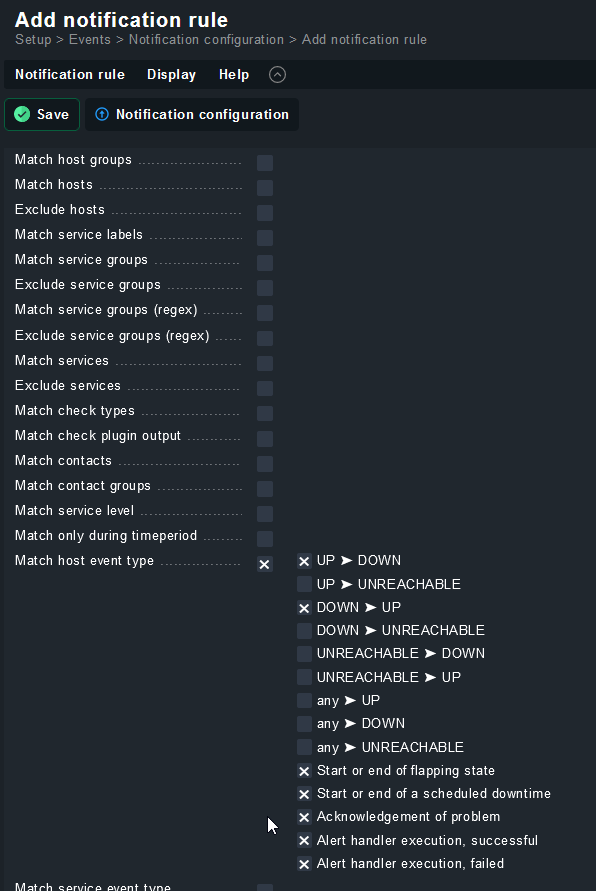Viewport: 596px width, 891px height.
Task: Open Events from the breadcrumb trail
Action: coord(89,39)
